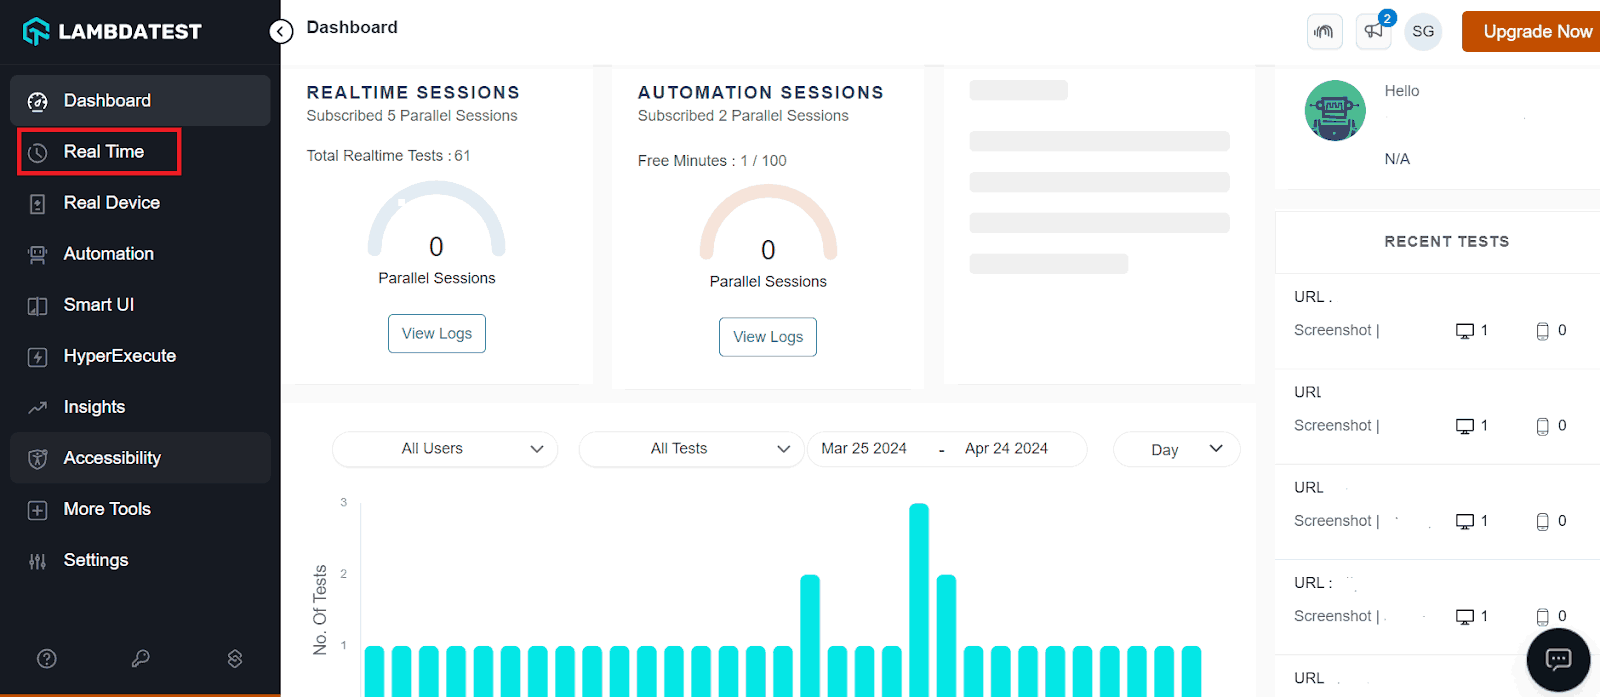Click the Accessibility shield icon
The image size is (1600, 697).
pos(37,458)
